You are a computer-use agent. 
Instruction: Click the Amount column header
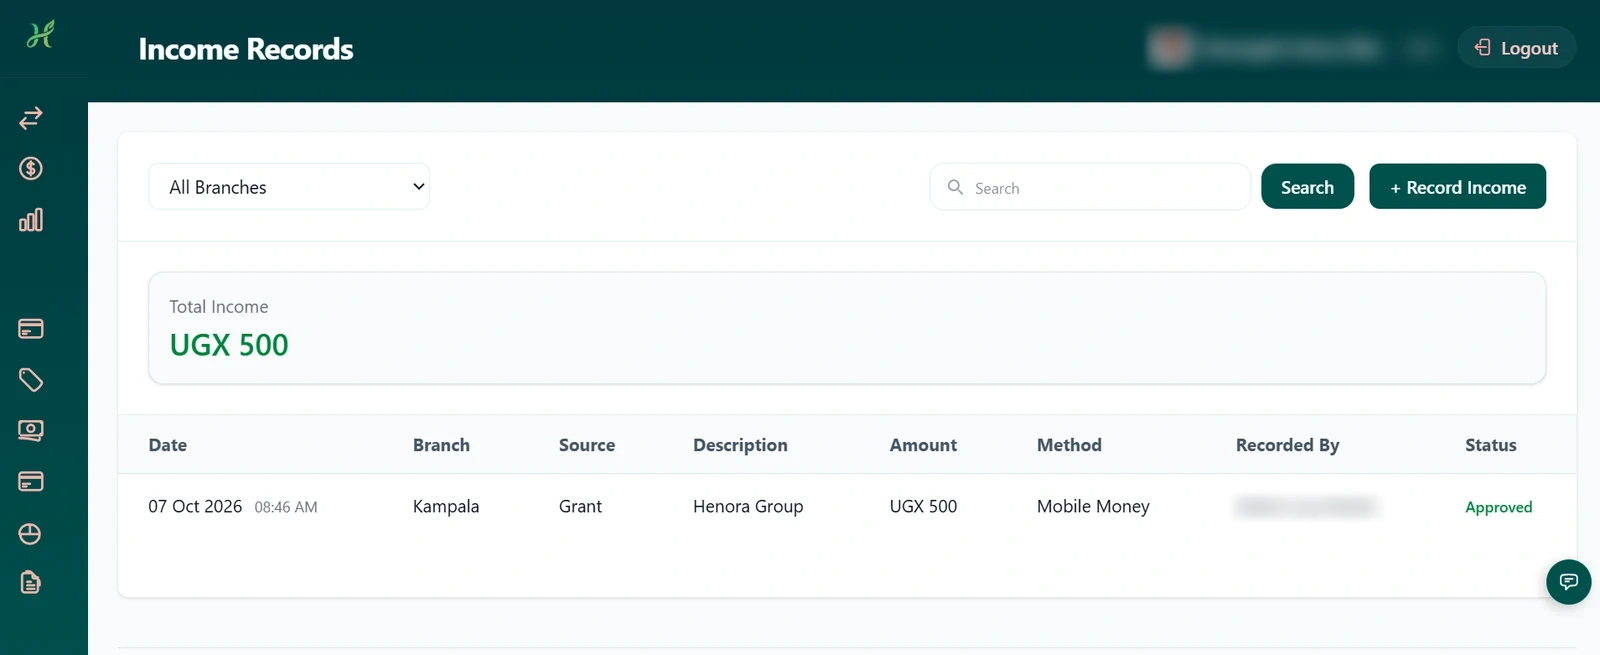point(923,445)
